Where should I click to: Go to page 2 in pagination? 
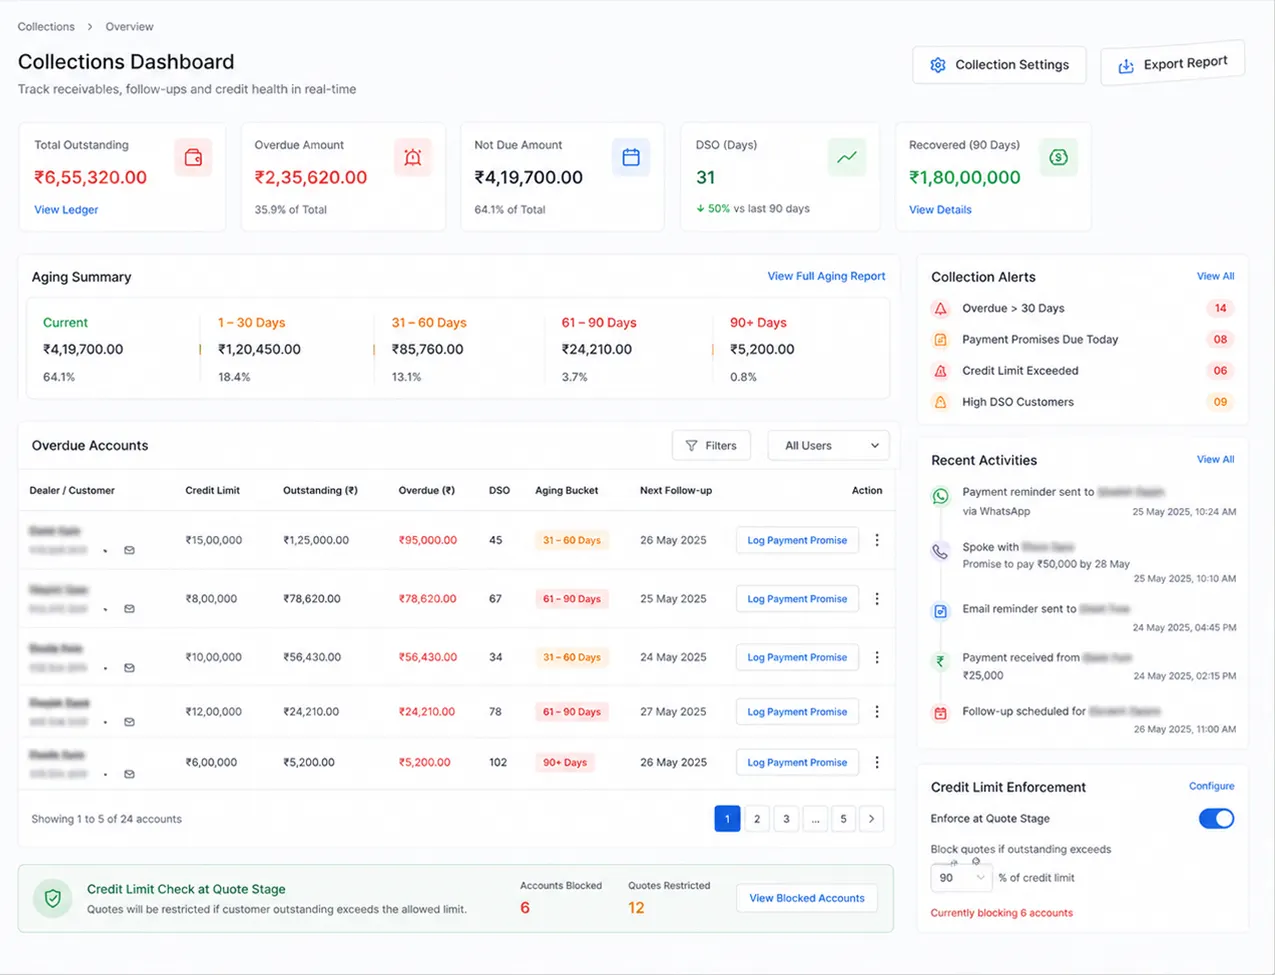(x=757, y=819)
